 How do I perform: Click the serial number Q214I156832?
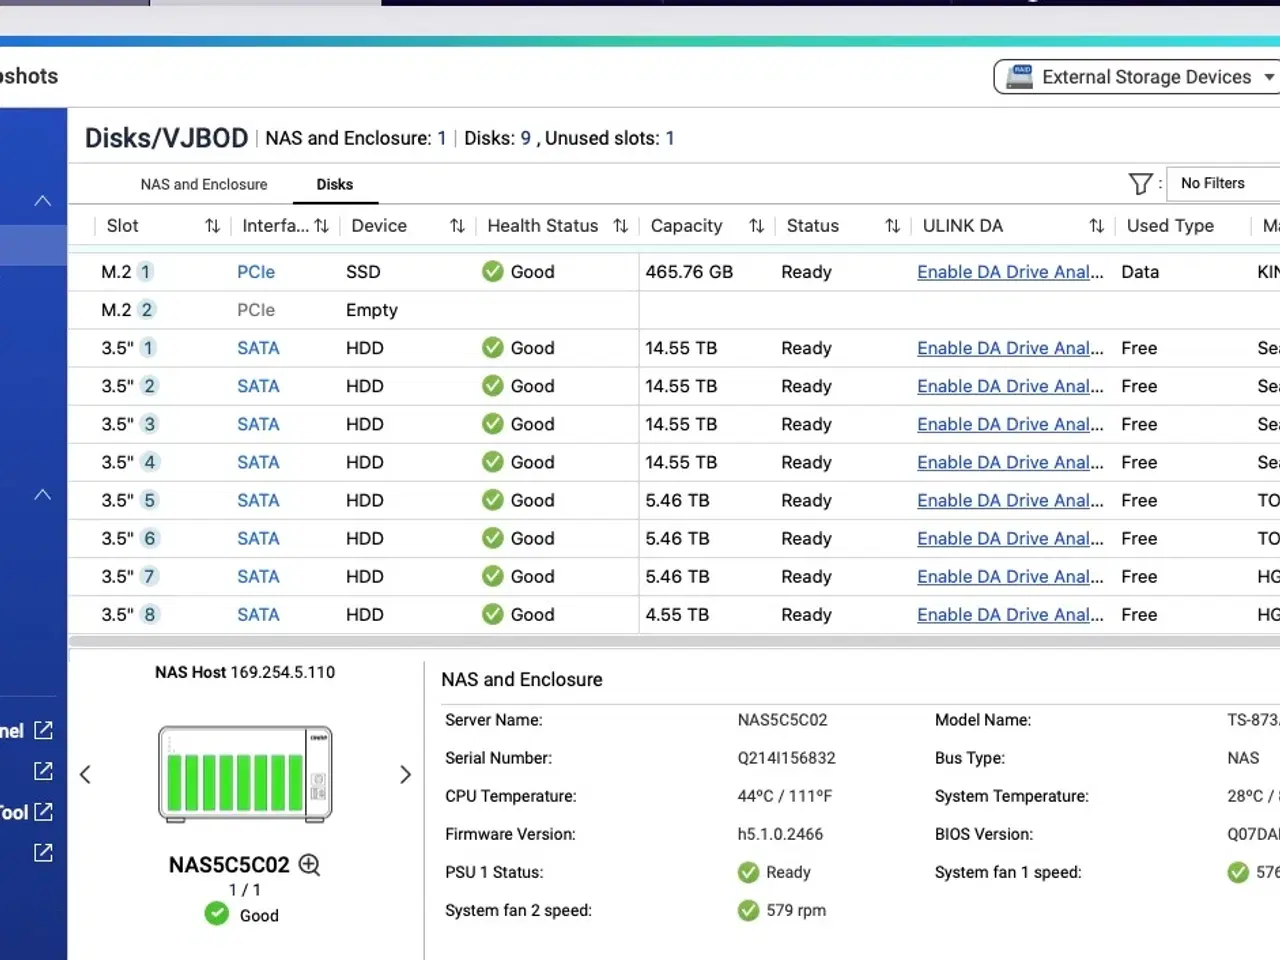point(786,758)
